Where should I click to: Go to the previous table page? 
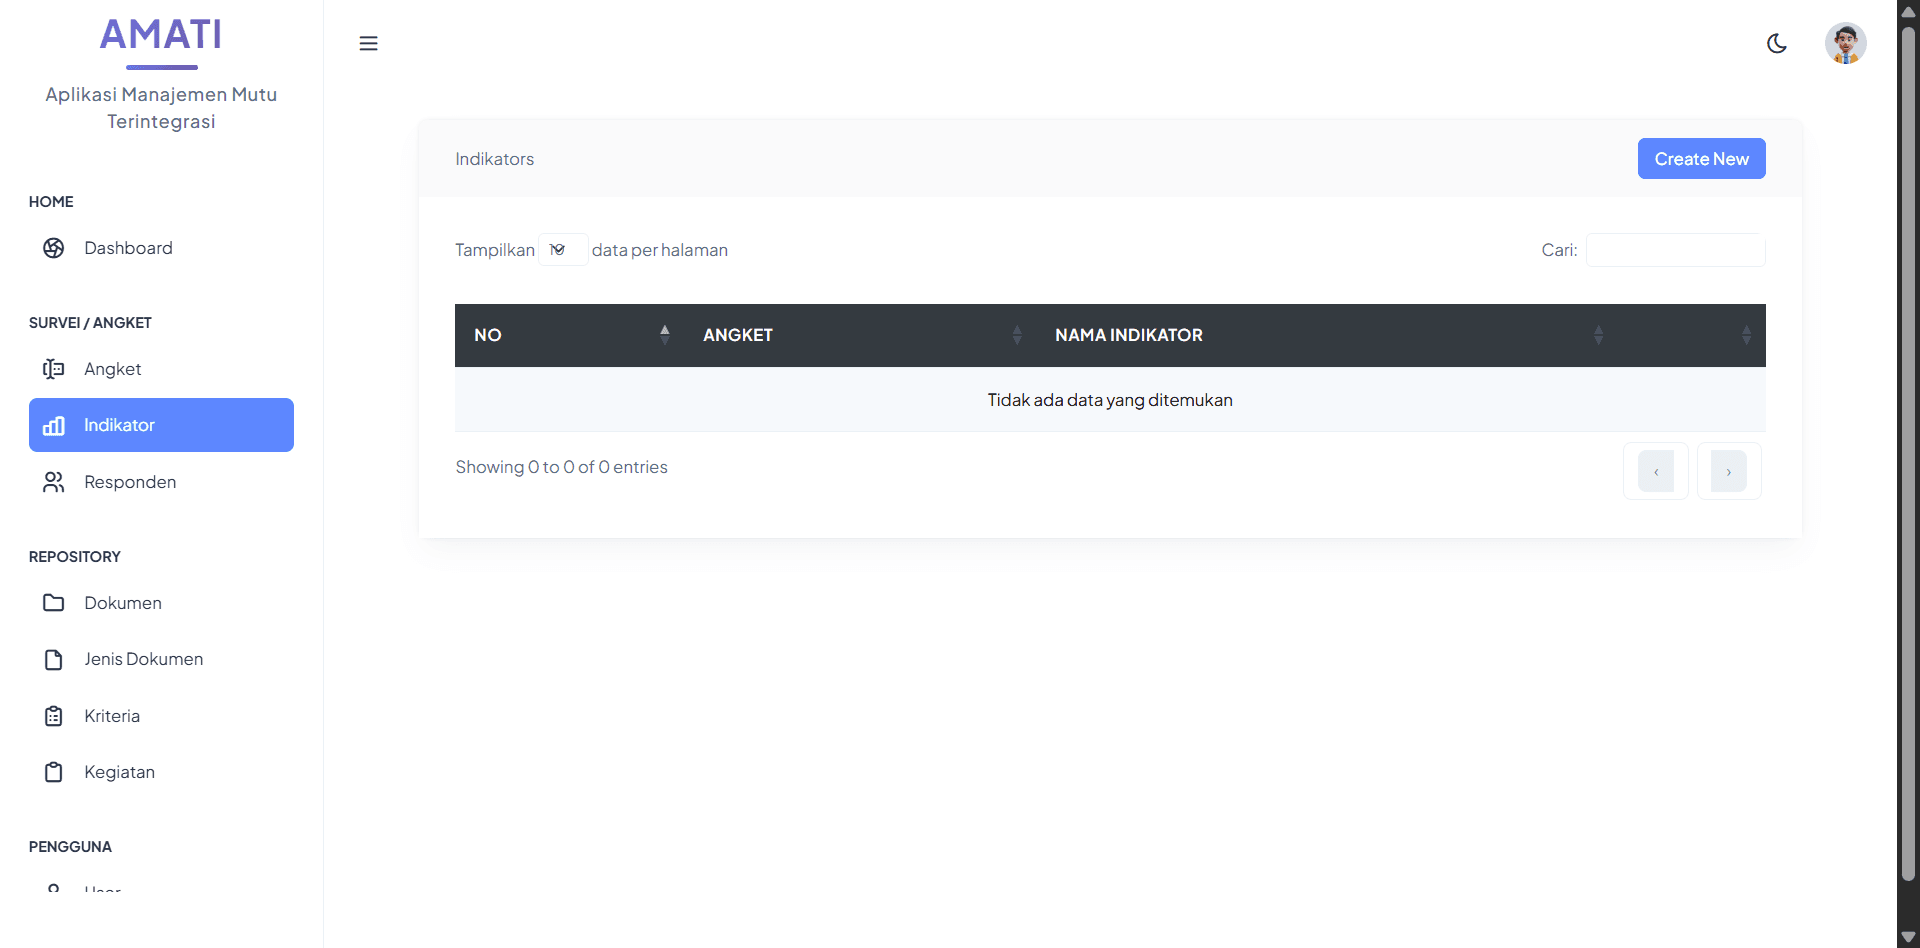1655,471
